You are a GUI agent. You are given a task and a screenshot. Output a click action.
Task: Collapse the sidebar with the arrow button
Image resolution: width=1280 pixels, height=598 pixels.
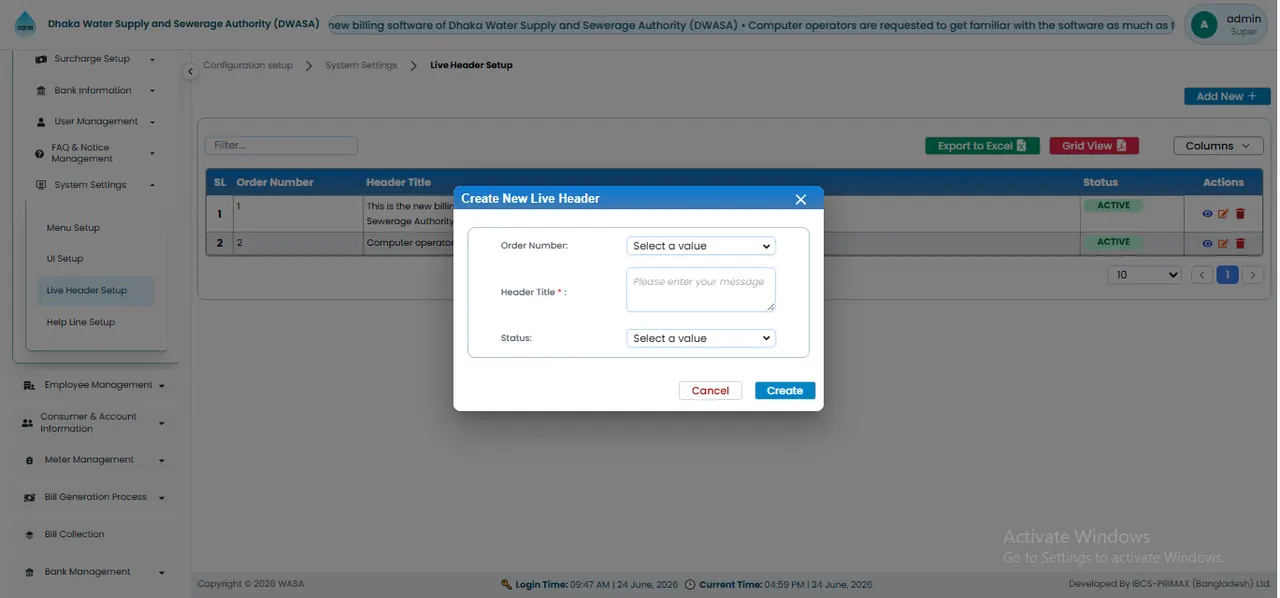[x=190, y=72]
